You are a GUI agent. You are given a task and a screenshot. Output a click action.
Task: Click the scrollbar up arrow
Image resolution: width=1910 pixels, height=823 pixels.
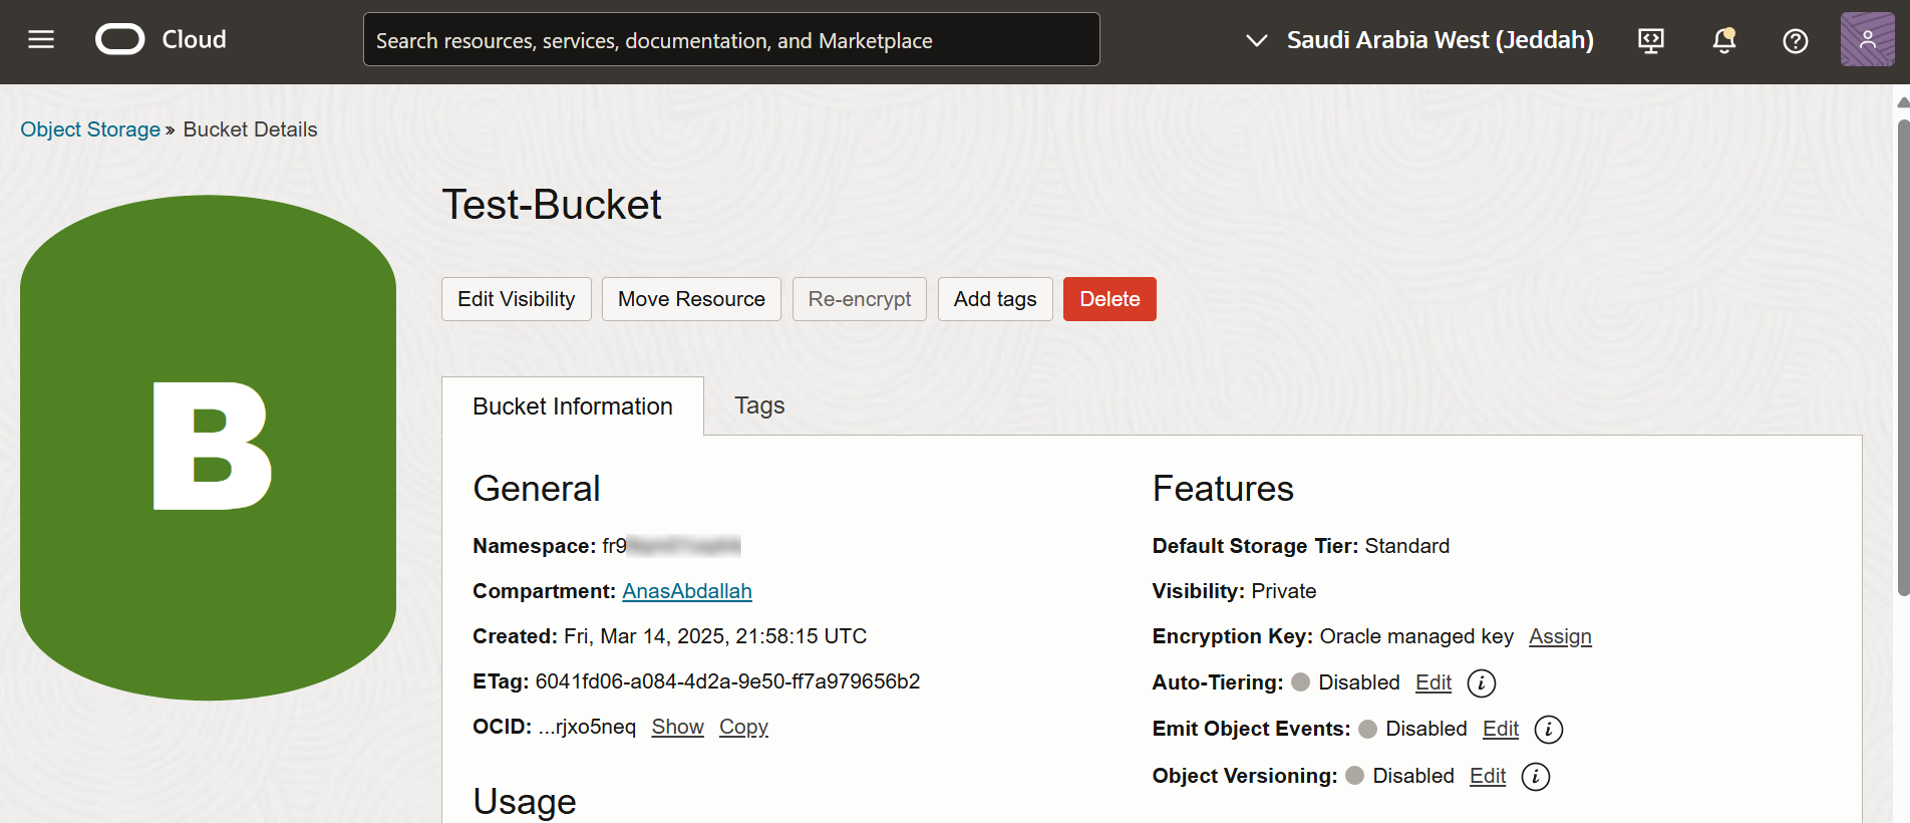(1903, 101)
